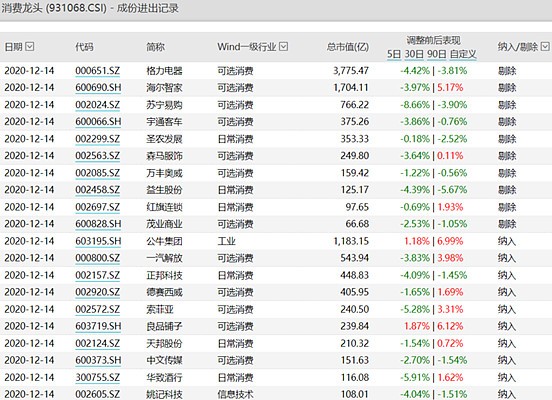
Task: Select the 天邦股份 name cell
Action: [x=164, y=343]
